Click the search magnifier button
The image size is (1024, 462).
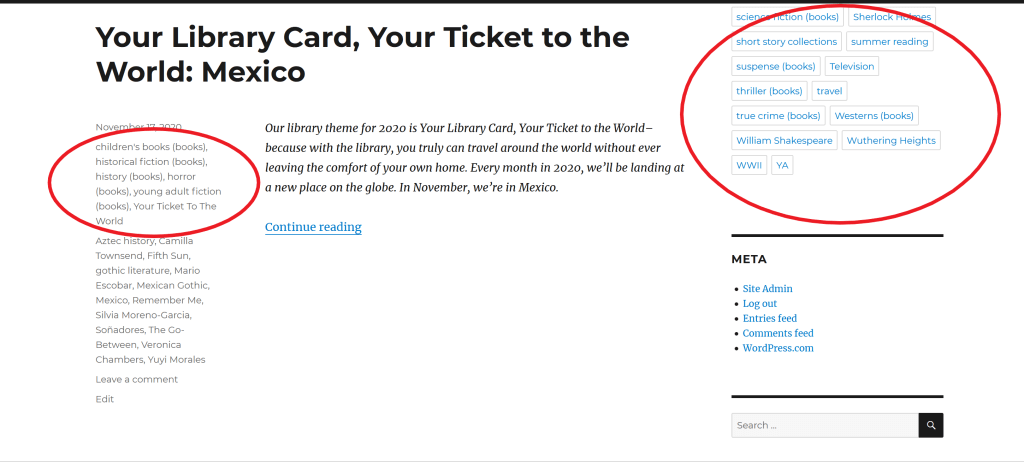[931, 425]
